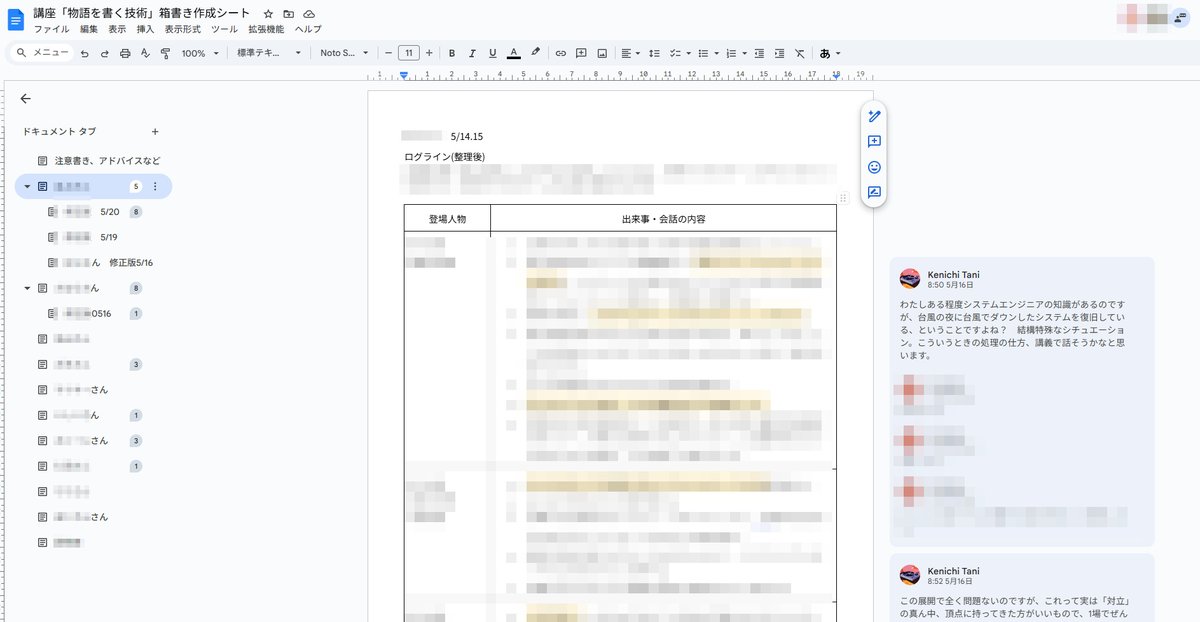Insert a link
This screenshot has width=1200, height=622.
pos(559,53)
